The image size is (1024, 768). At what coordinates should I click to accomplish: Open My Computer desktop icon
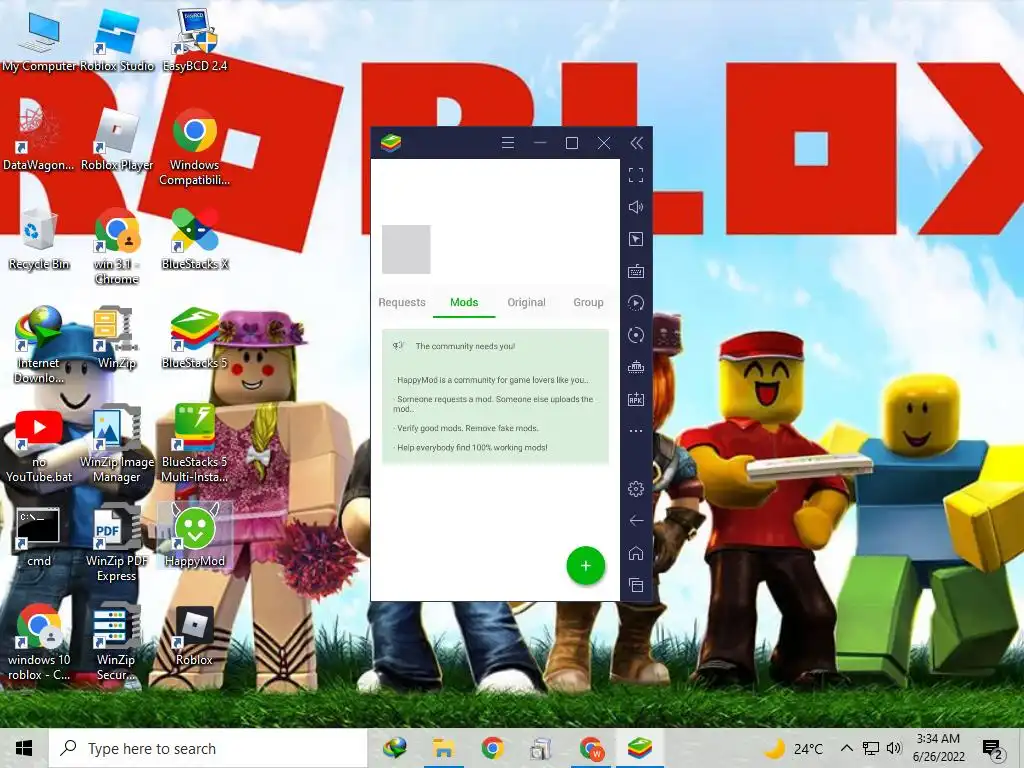point(39,40)
